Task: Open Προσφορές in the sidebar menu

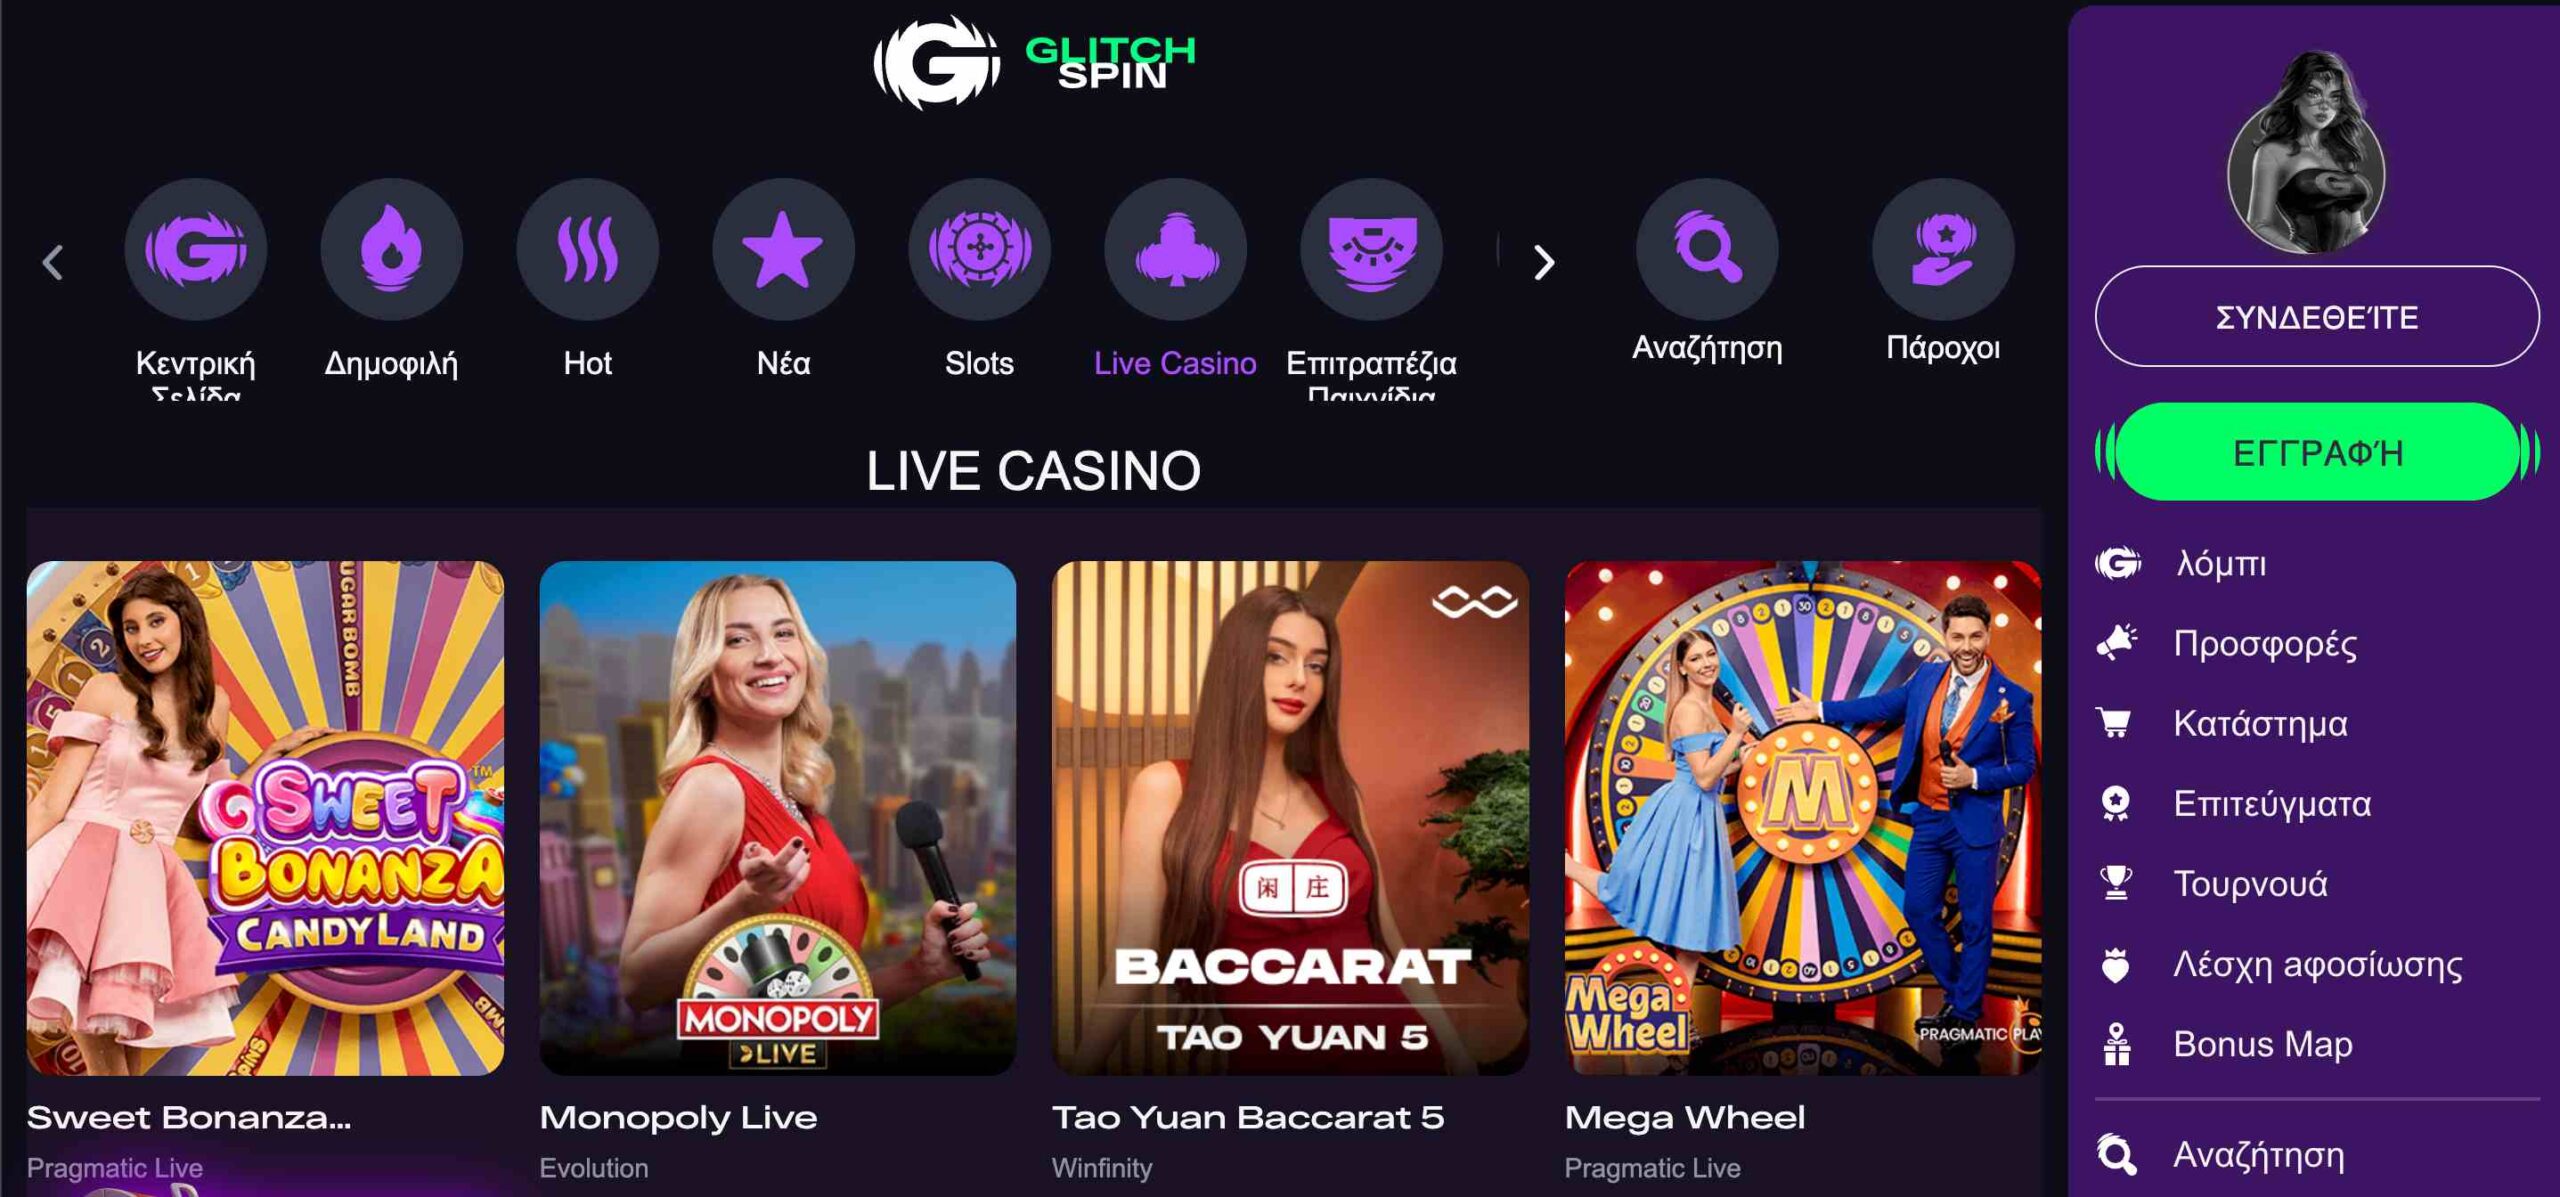Action: click(2264, 643)
